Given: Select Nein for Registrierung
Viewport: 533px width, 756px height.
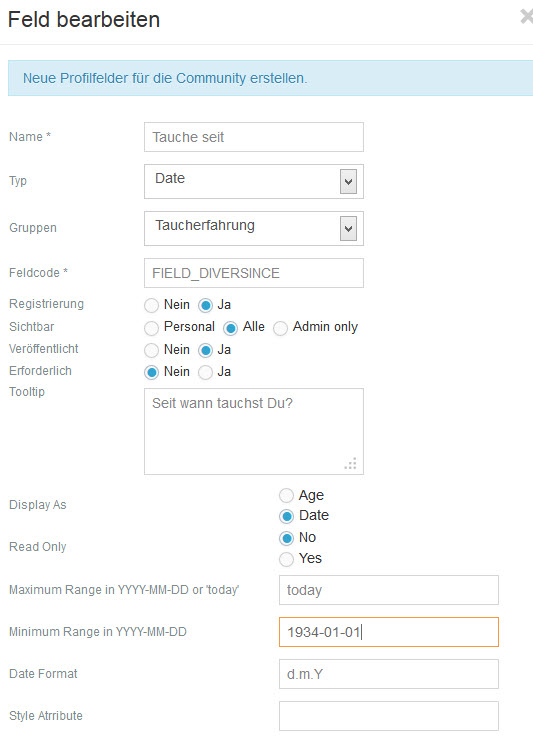Looking at the screenshot, I should pos(151,305).
